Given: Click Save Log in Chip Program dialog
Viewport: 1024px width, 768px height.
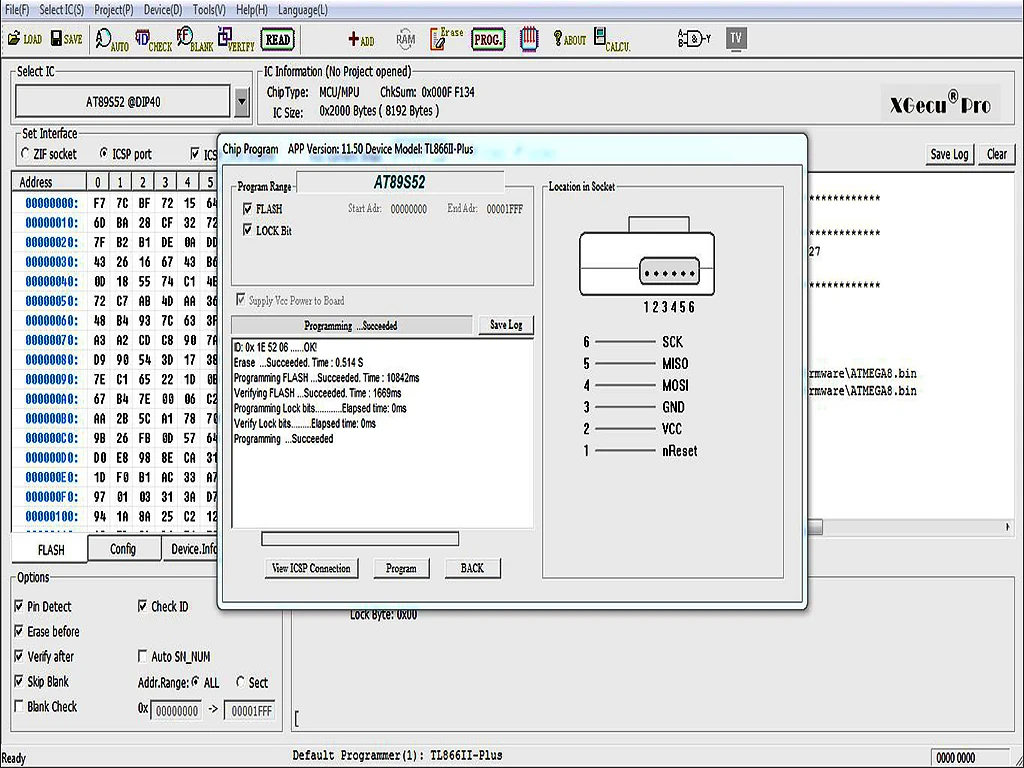Looking at the screenshot, I should tap(505, 325).
